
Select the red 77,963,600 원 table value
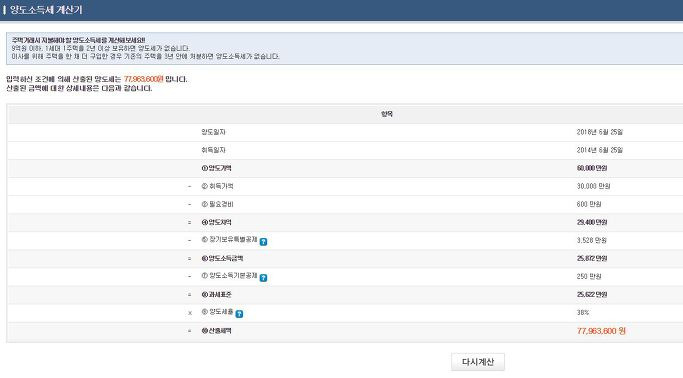601,331
